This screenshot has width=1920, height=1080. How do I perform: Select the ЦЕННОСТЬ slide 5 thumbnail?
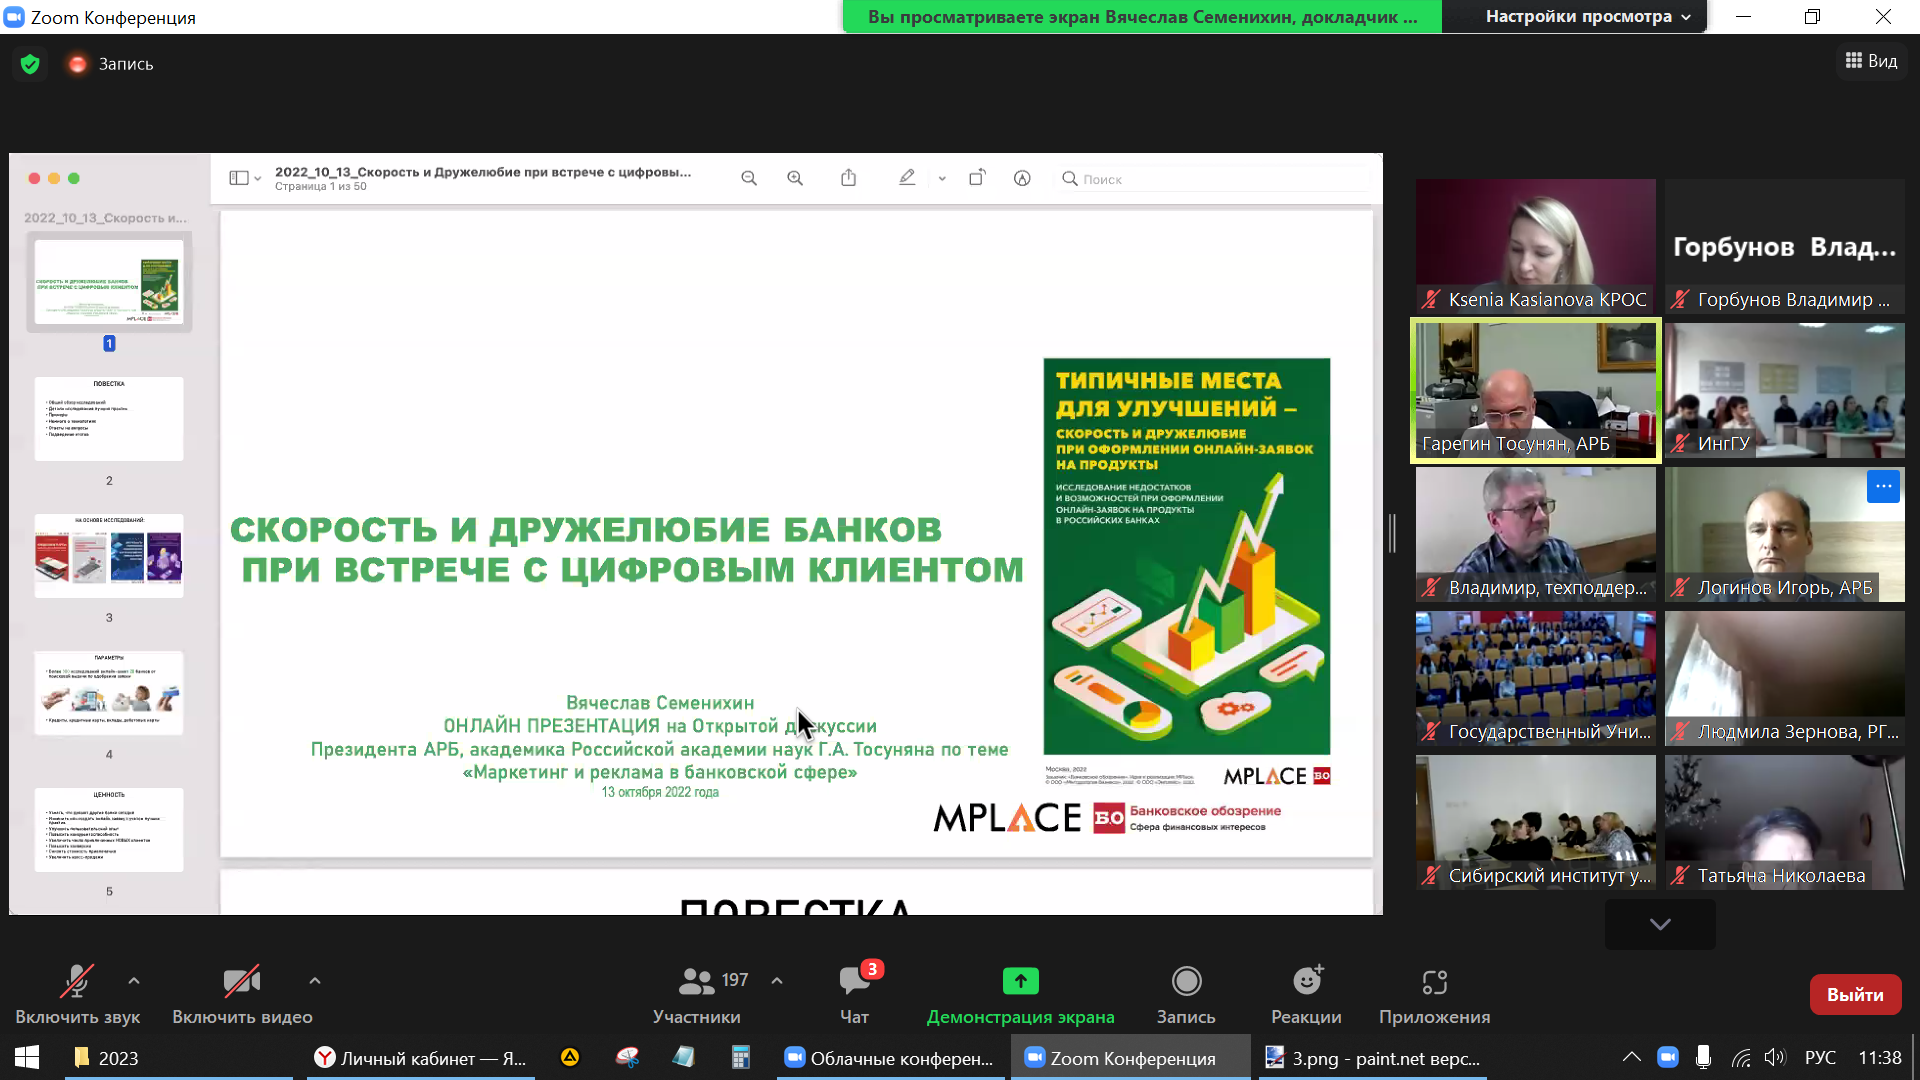click(x=109, y=830)
